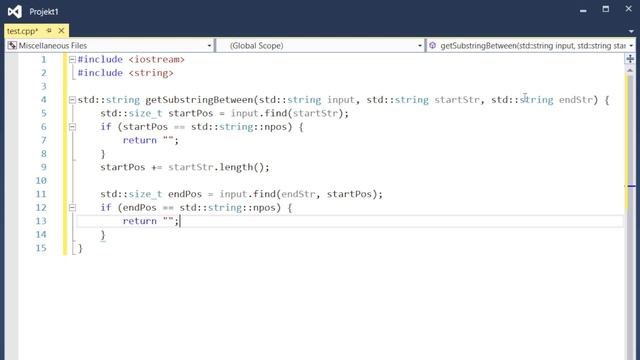Open the getSubstringBetween member dropdown

click(530, 45)
